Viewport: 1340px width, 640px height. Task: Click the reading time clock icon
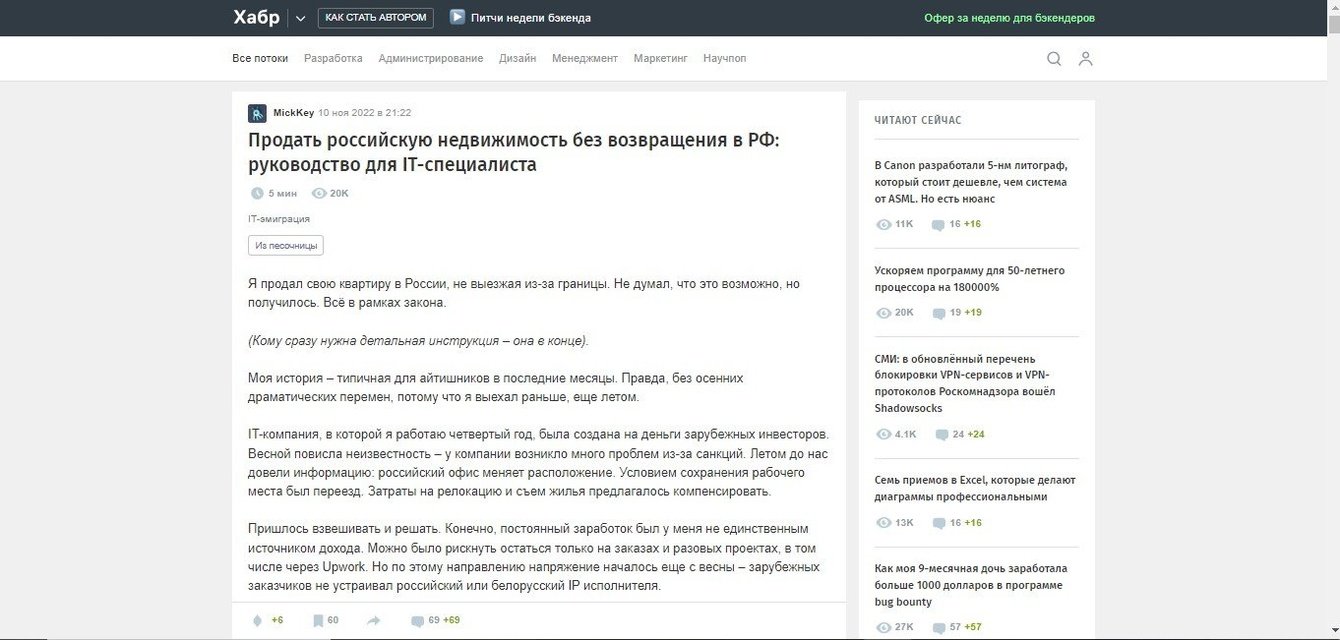pos(256,193)
